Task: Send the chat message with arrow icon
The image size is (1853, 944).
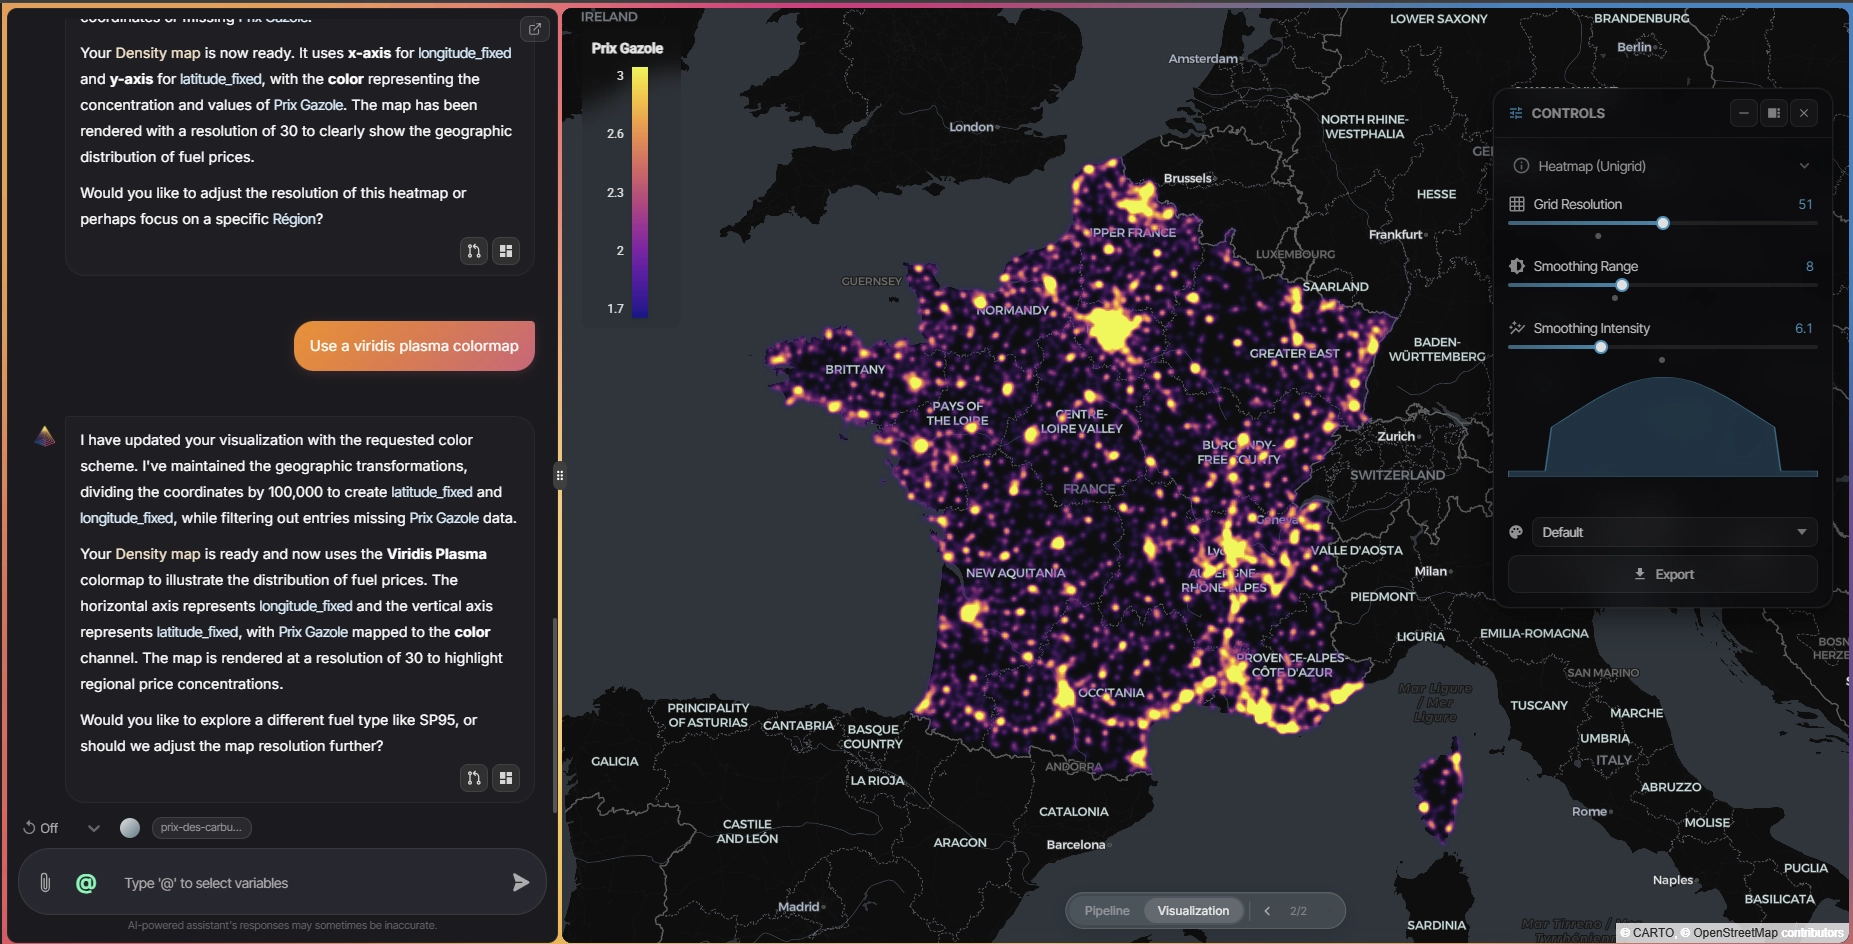Action: (x=520, y=882)
